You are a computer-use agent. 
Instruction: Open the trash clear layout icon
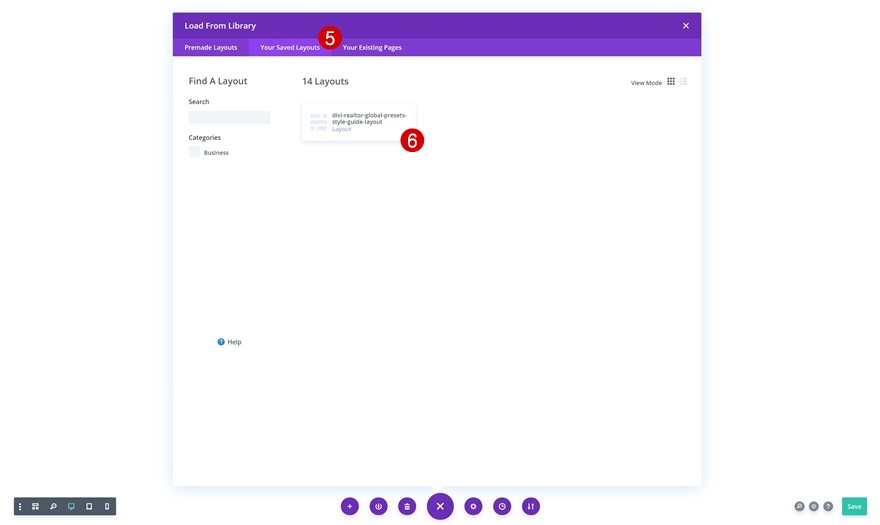pyautogui.click(x=407, y=506)
